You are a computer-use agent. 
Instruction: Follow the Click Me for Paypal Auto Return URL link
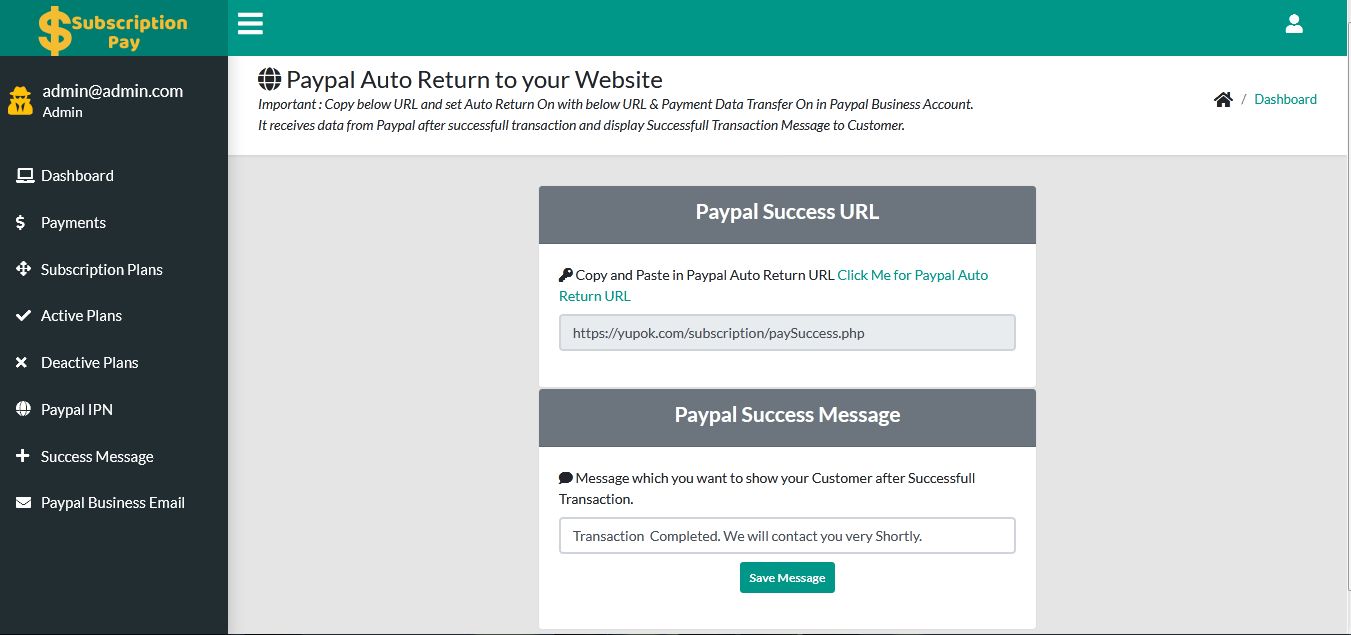[x=912, y=275]
